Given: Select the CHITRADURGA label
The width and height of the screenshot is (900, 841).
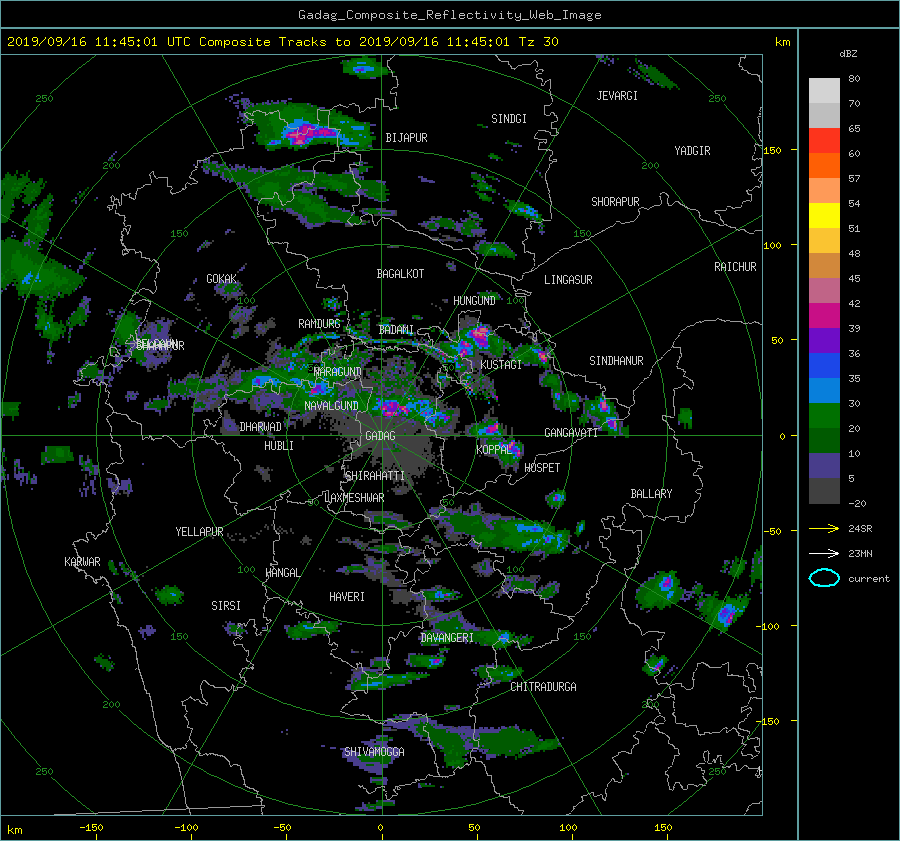Looking at the screenshot, I should tap(543, 687).
